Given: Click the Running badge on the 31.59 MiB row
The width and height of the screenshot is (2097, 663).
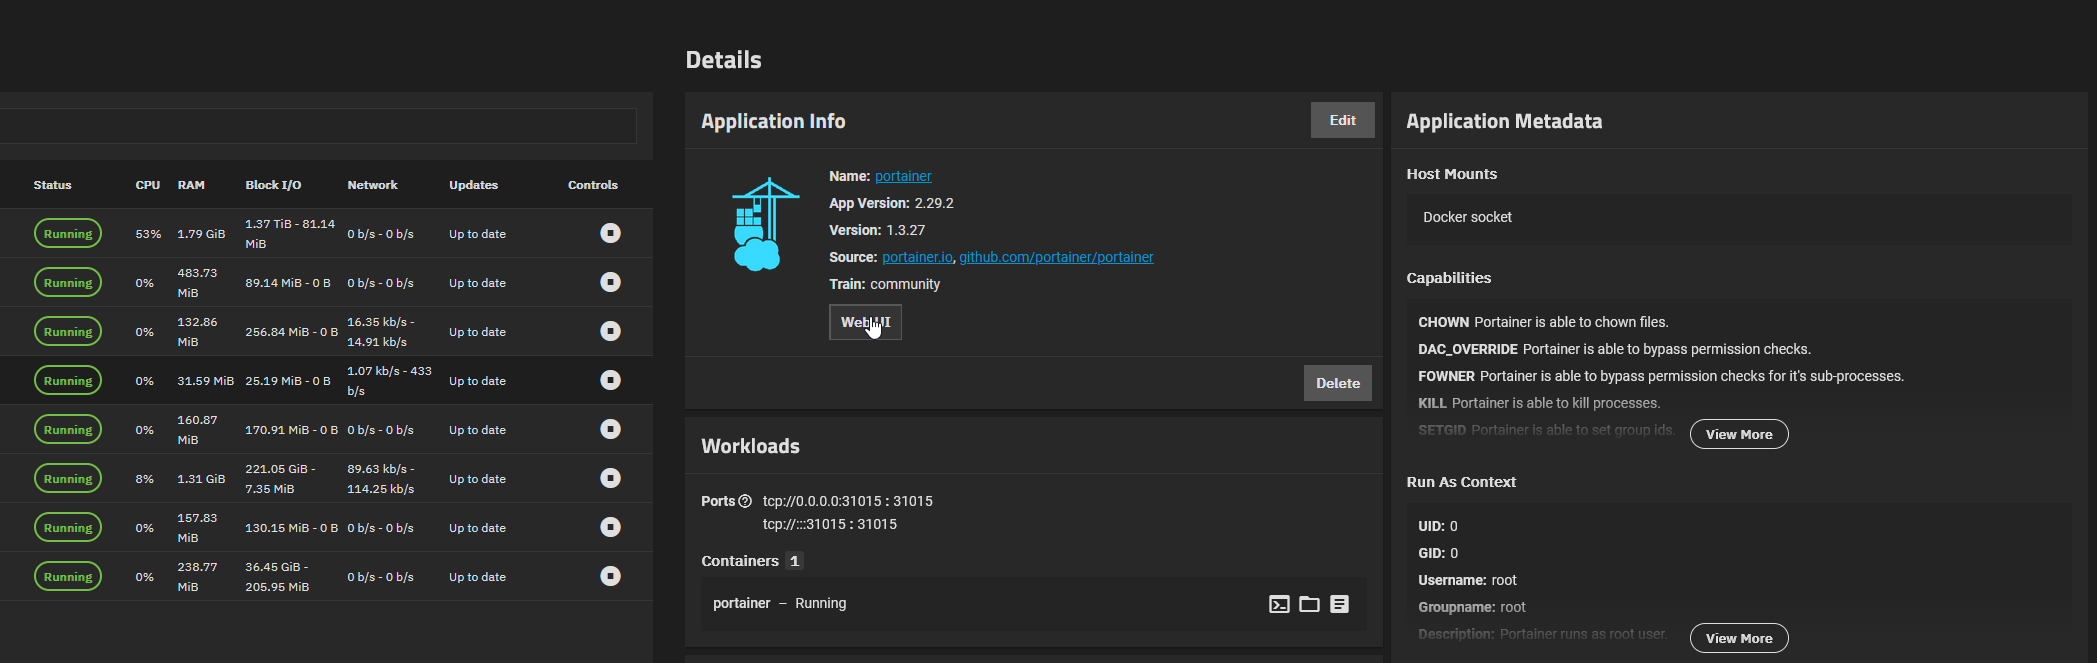Looking at the screenshot, I should point(68,380).
